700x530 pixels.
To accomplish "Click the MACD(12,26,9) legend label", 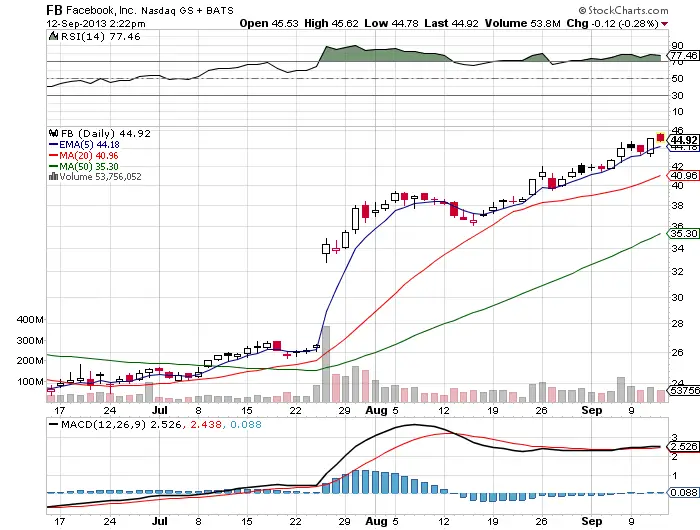I will (x=103, y=424).
